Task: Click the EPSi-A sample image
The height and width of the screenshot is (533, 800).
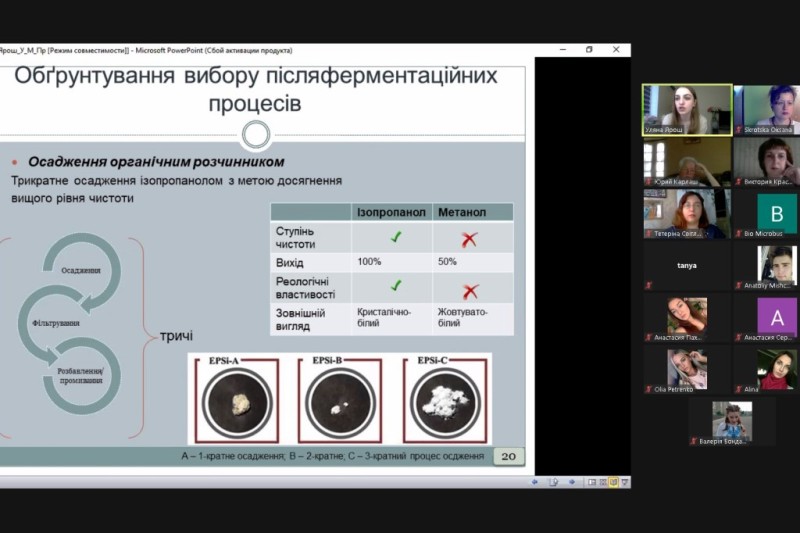Action: click(237, 399)
